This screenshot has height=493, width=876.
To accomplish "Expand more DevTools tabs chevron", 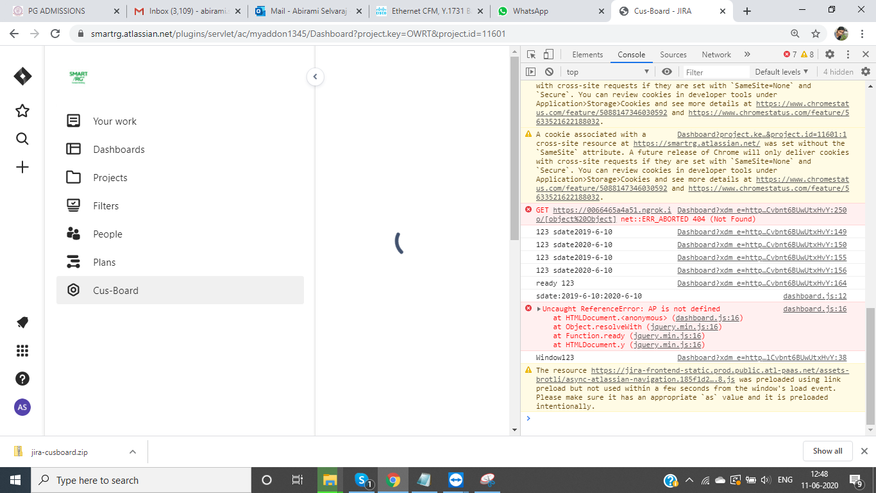I will point(747,54).
